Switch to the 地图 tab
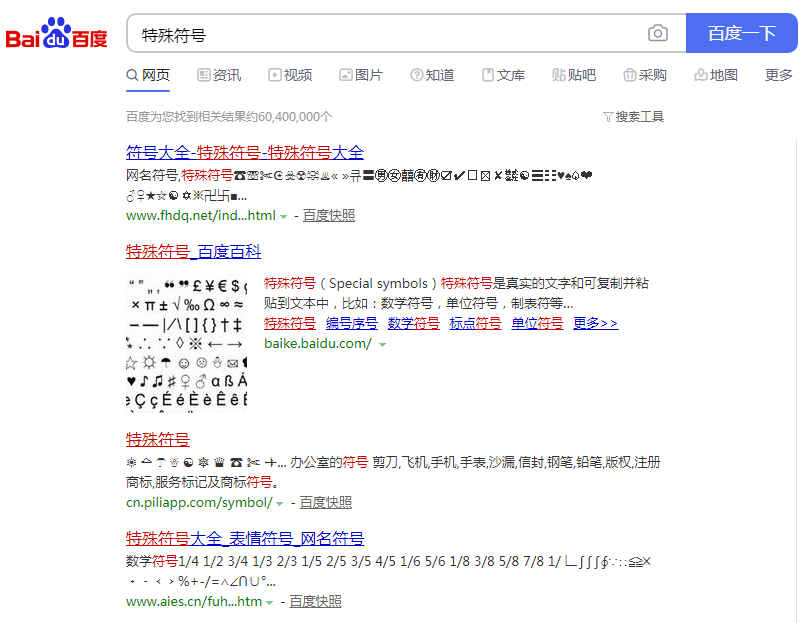801x623 pixels. pyautogui.click(x=716, y=75)
